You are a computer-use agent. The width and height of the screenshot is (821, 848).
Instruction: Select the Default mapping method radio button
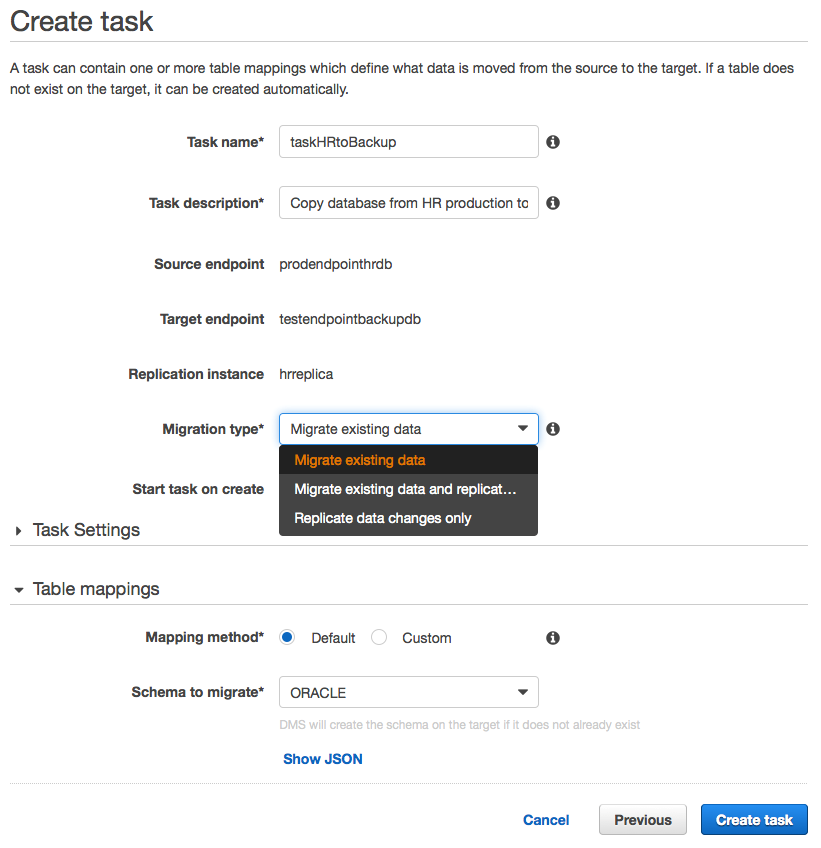288,638
